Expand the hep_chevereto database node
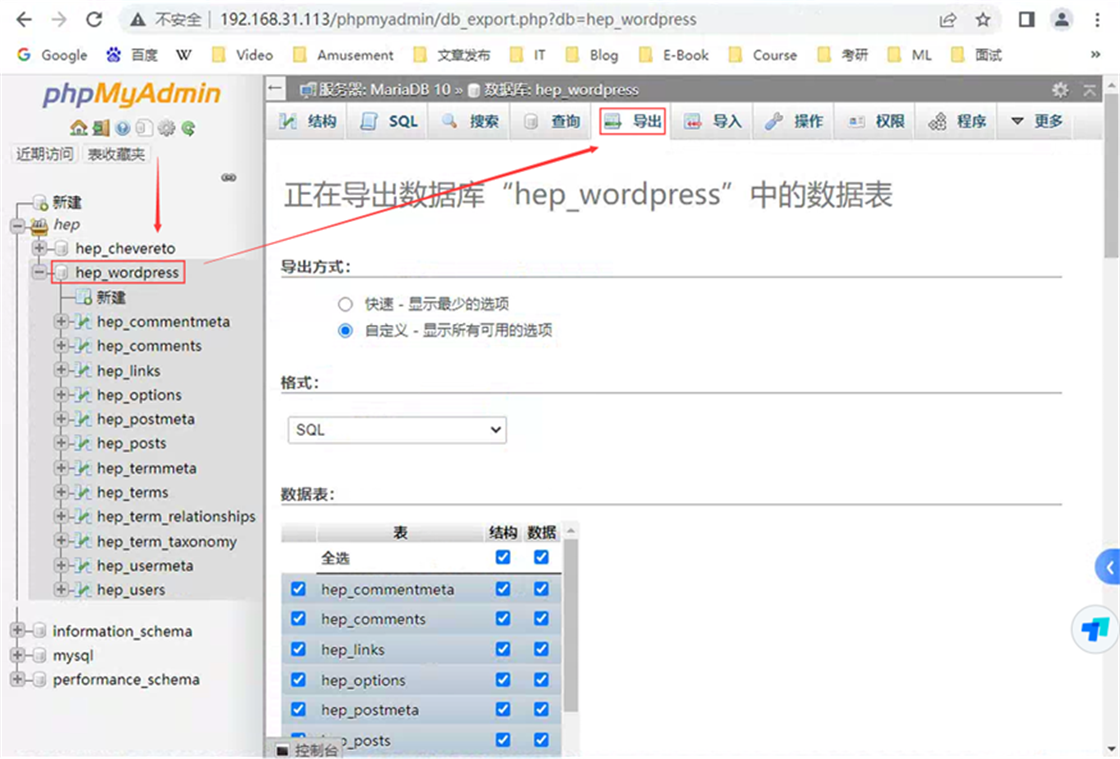Image resolution: width=1120 pixels, height=759 pixels. 39,248
